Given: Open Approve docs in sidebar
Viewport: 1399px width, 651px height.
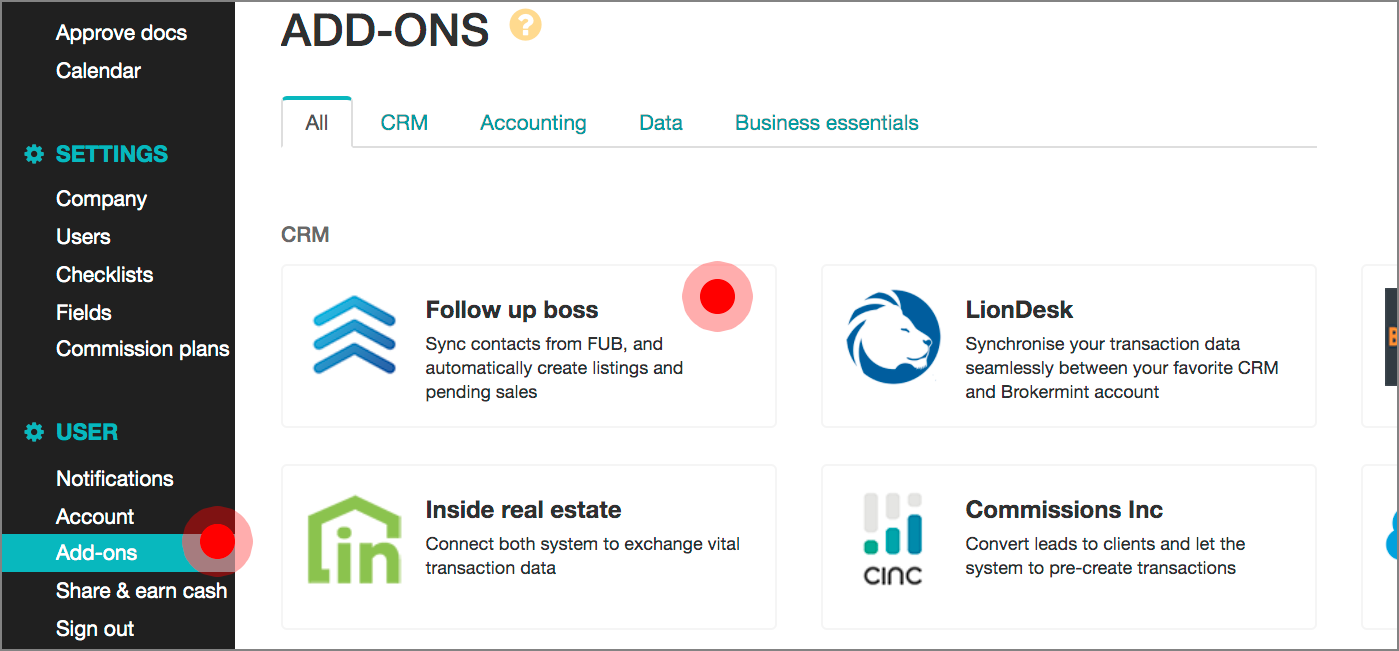Looking at the screenshot, I should coord(121,33).
